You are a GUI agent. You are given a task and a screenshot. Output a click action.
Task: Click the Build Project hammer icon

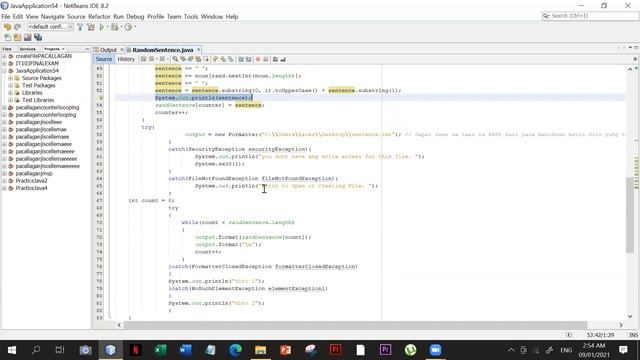[80, 27]
